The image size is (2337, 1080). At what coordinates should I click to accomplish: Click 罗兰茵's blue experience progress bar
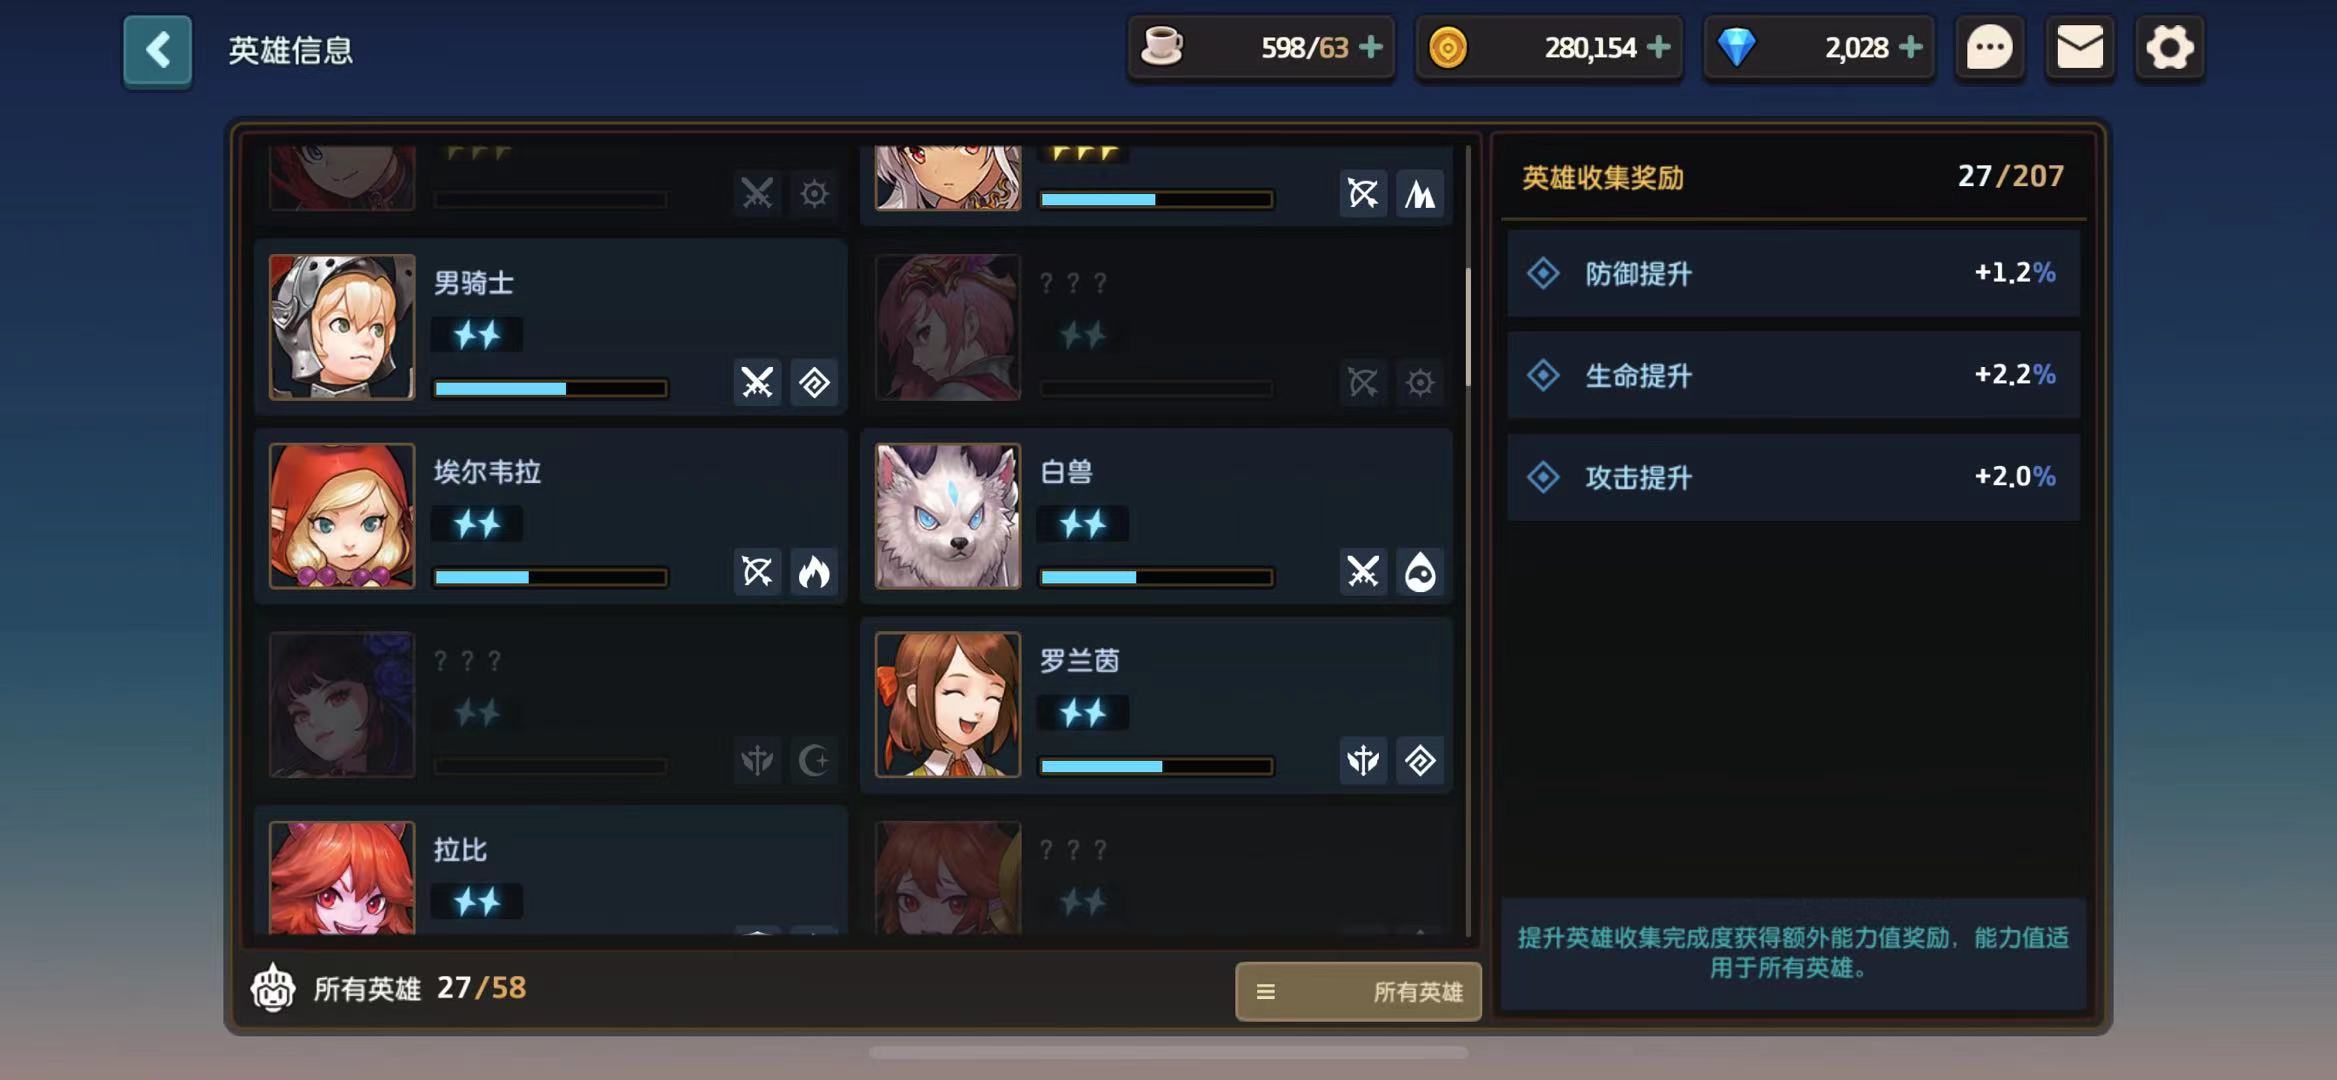(x=1156, y=767)
